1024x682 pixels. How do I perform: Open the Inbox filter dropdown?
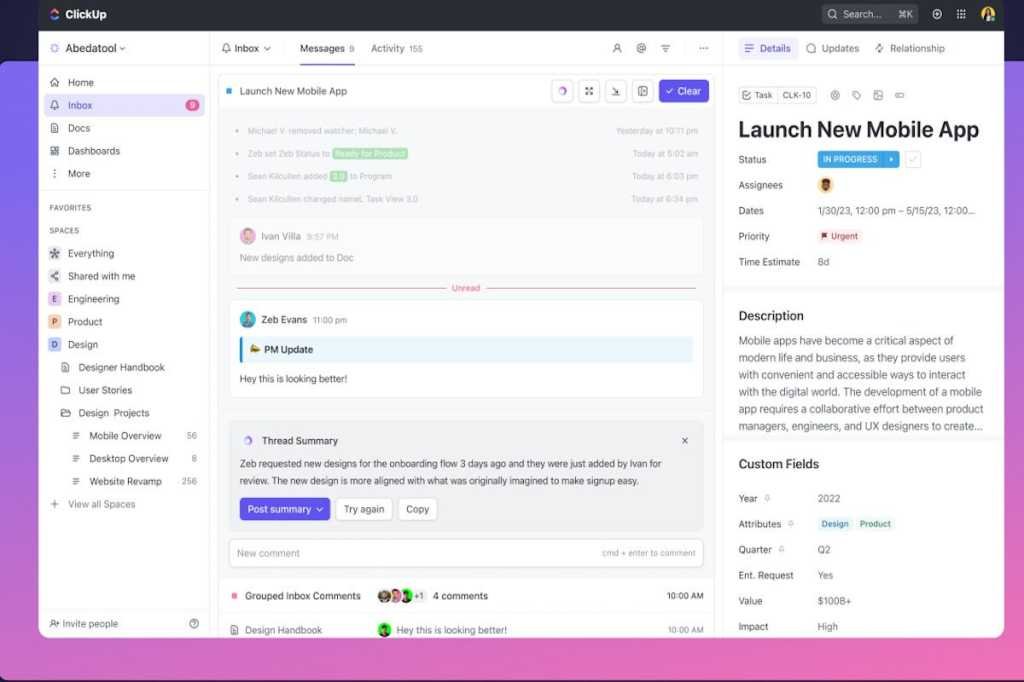[x=248, y=48]
